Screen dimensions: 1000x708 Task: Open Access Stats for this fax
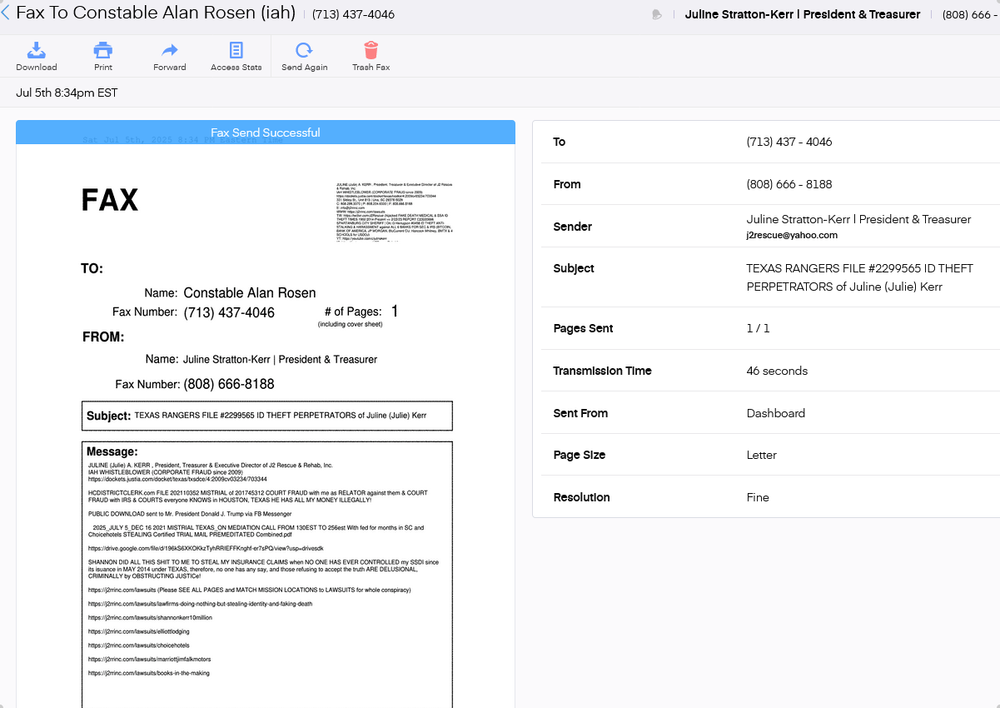point(236,56)
